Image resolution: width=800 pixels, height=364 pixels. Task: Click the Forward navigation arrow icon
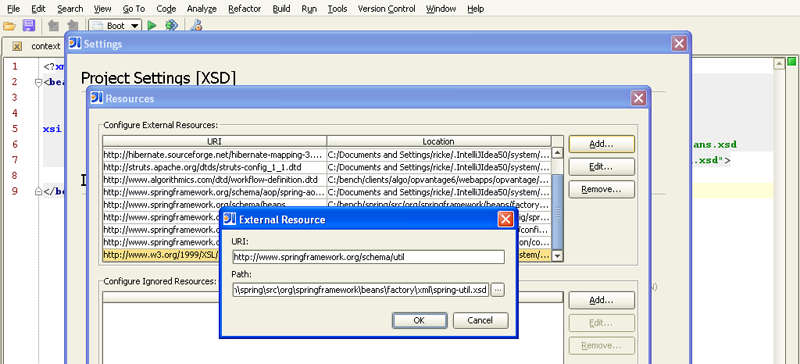click(x=72, y=26)
